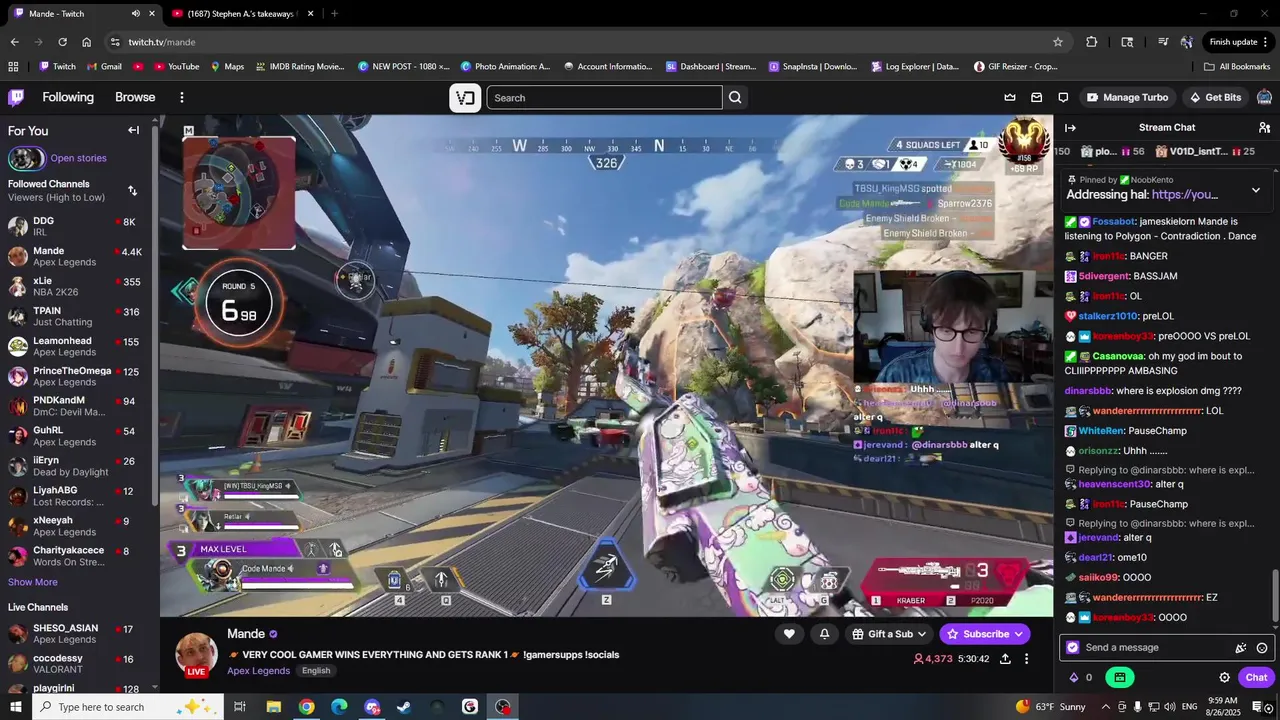Click the English language tag

[x=316, y=671]
